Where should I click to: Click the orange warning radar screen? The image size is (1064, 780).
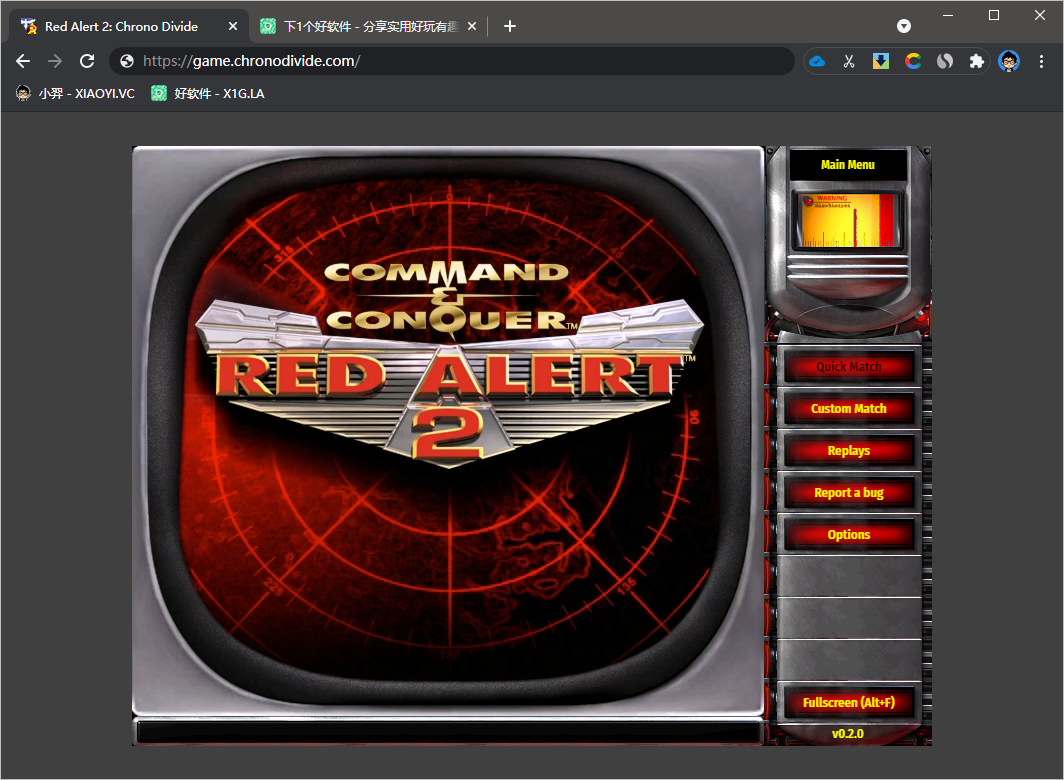tap(848, 220)
